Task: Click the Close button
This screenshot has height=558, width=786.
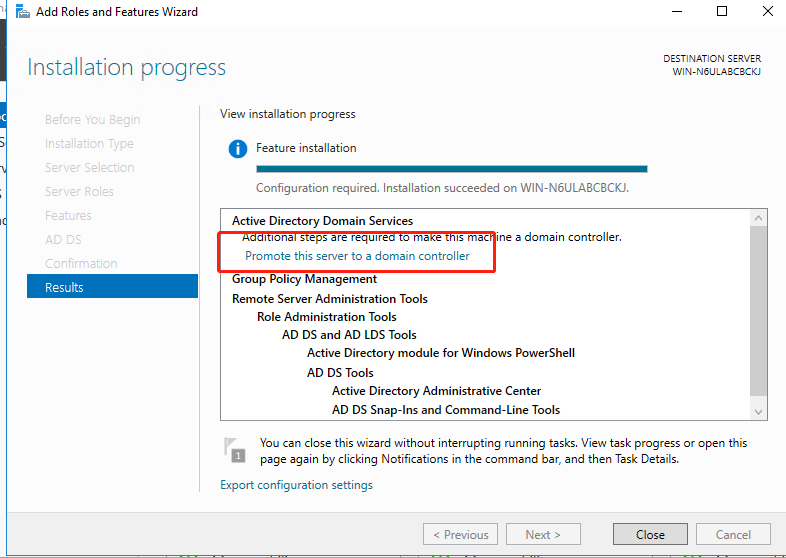Action: (x=650, y=534)
